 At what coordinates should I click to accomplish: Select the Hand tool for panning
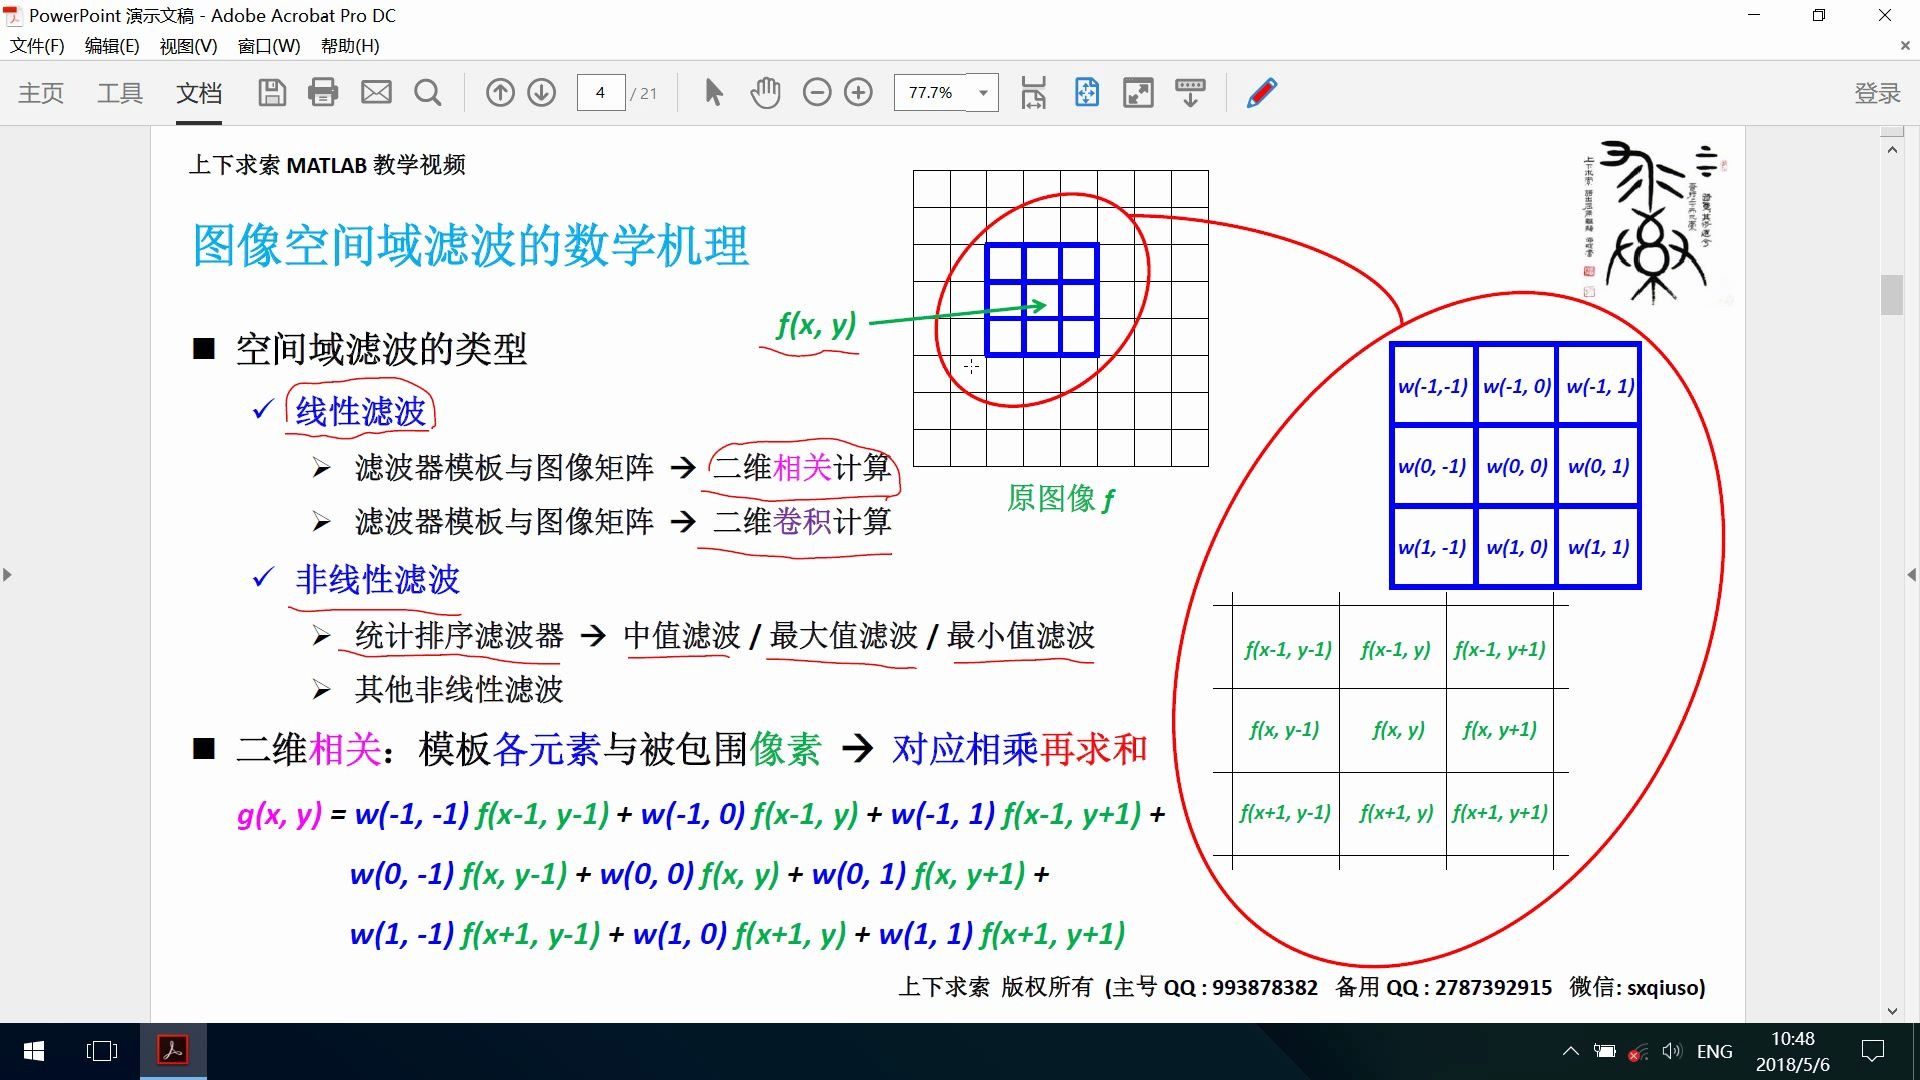tap(765, 92)
